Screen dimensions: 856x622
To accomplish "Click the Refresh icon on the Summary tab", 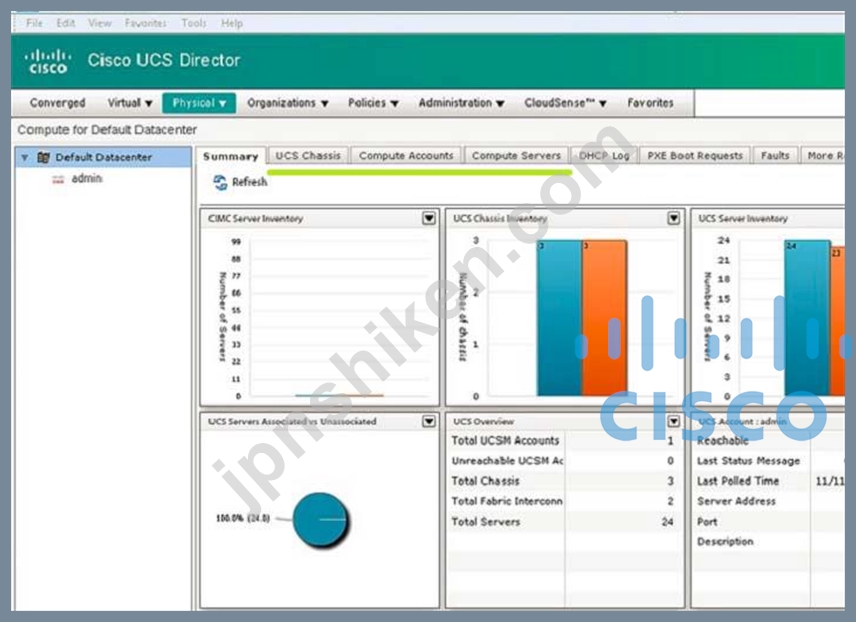I will (x=220, y=182).
